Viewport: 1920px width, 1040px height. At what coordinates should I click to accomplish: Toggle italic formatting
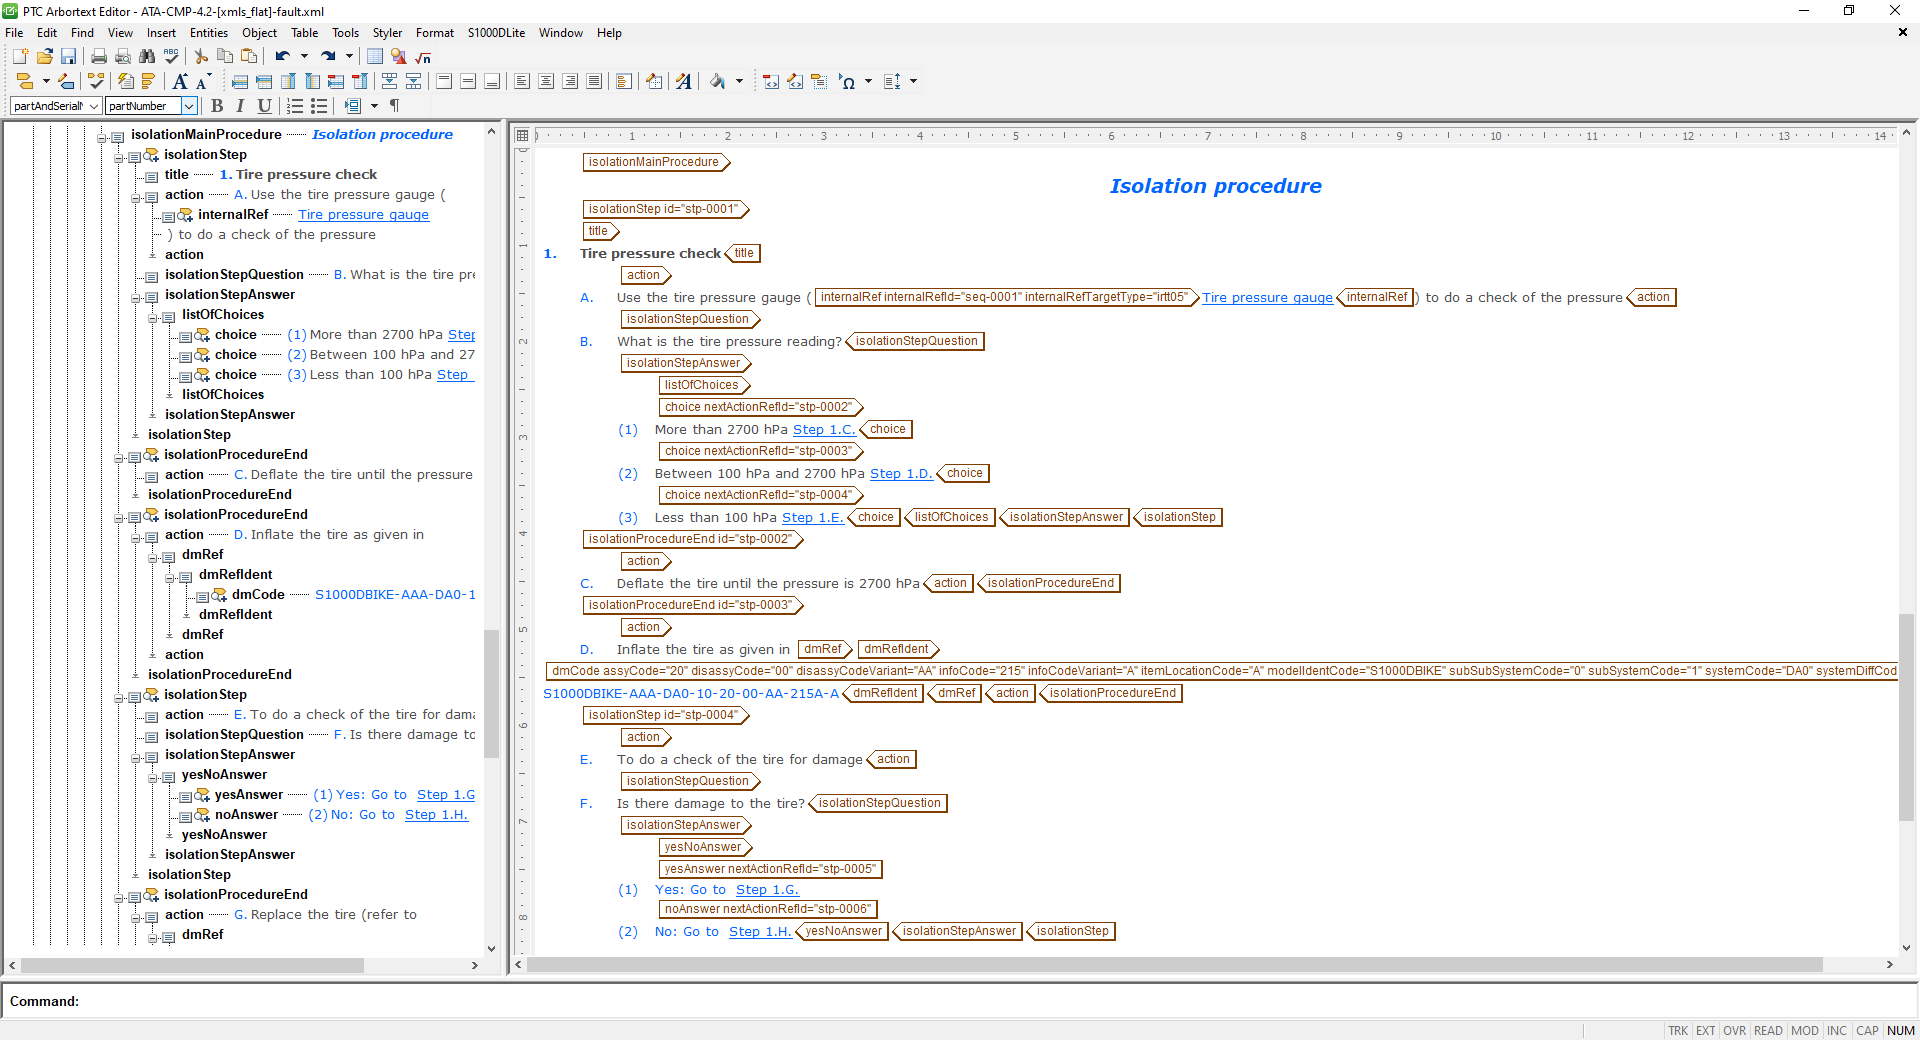tap(240, 106)
